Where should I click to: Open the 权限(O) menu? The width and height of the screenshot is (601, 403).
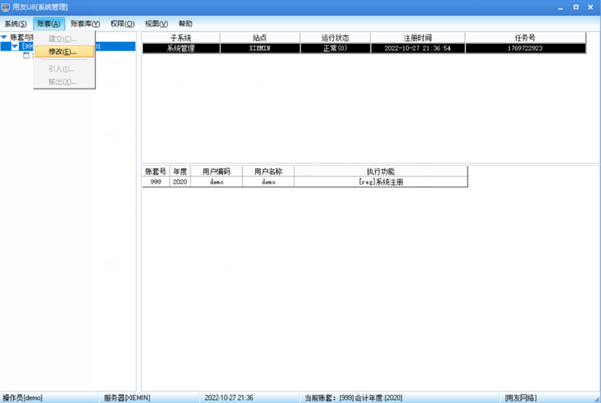[x=122, y=23]
